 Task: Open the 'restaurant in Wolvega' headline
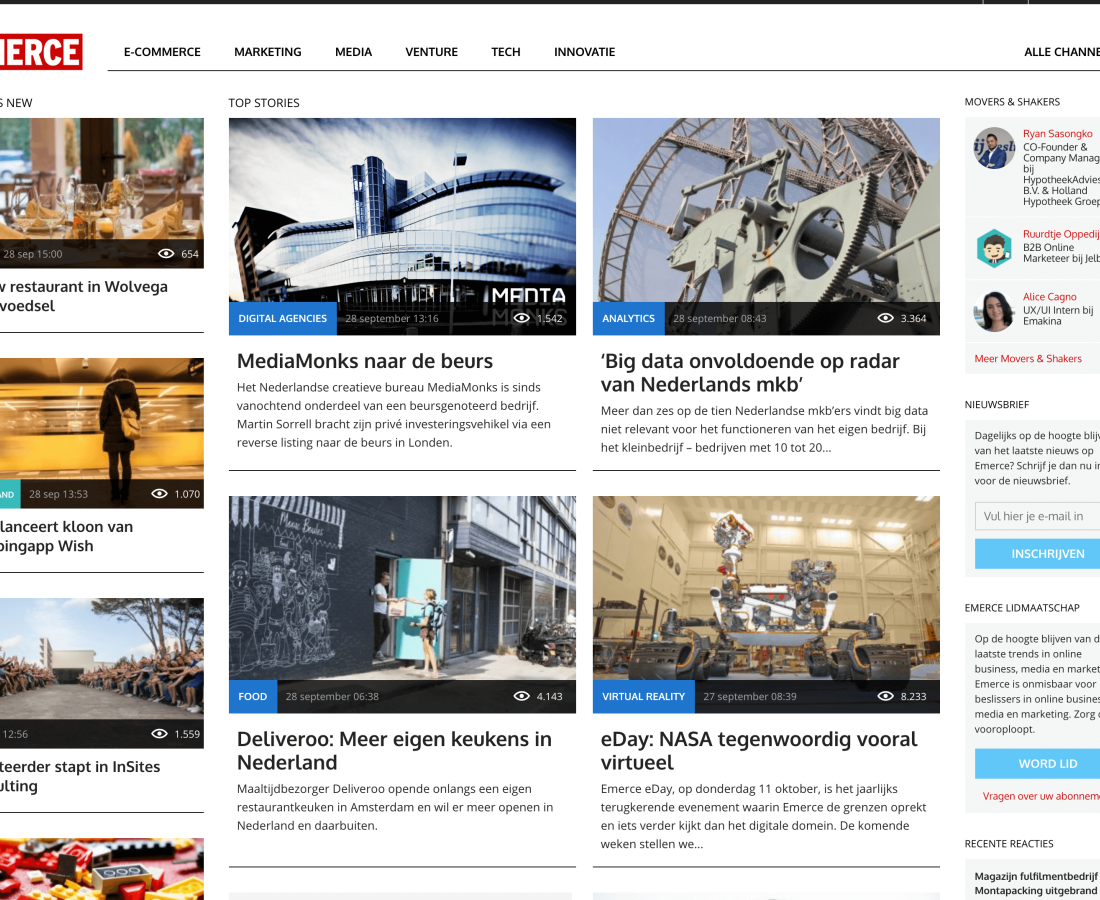pyautogui.click(x=84, y=296)
